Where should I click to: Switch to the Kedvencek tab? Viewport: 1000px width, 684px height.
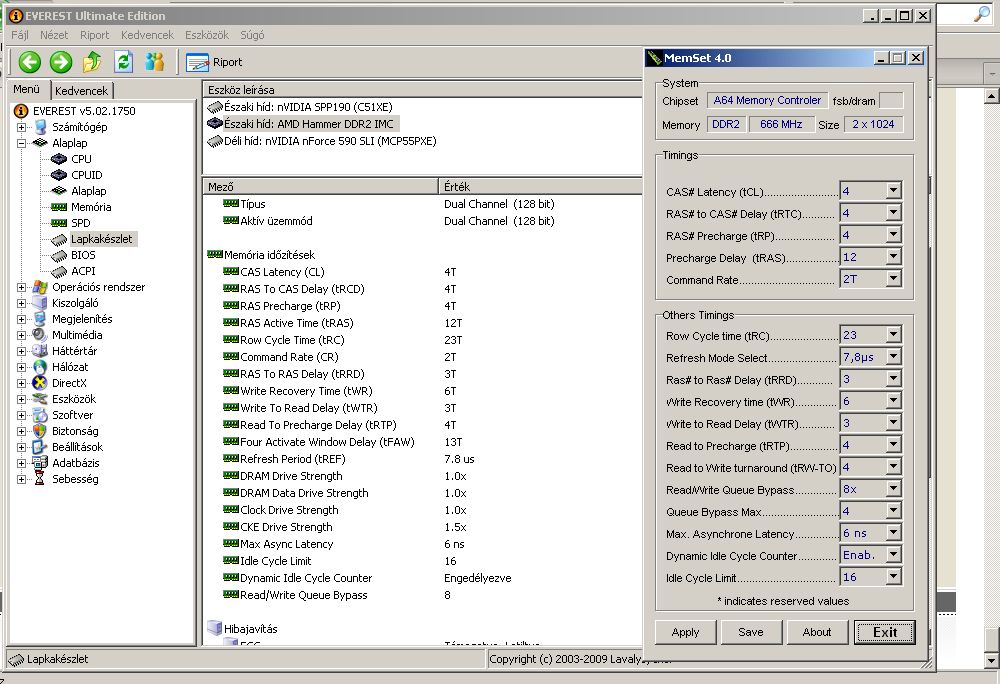pos(82,91)
